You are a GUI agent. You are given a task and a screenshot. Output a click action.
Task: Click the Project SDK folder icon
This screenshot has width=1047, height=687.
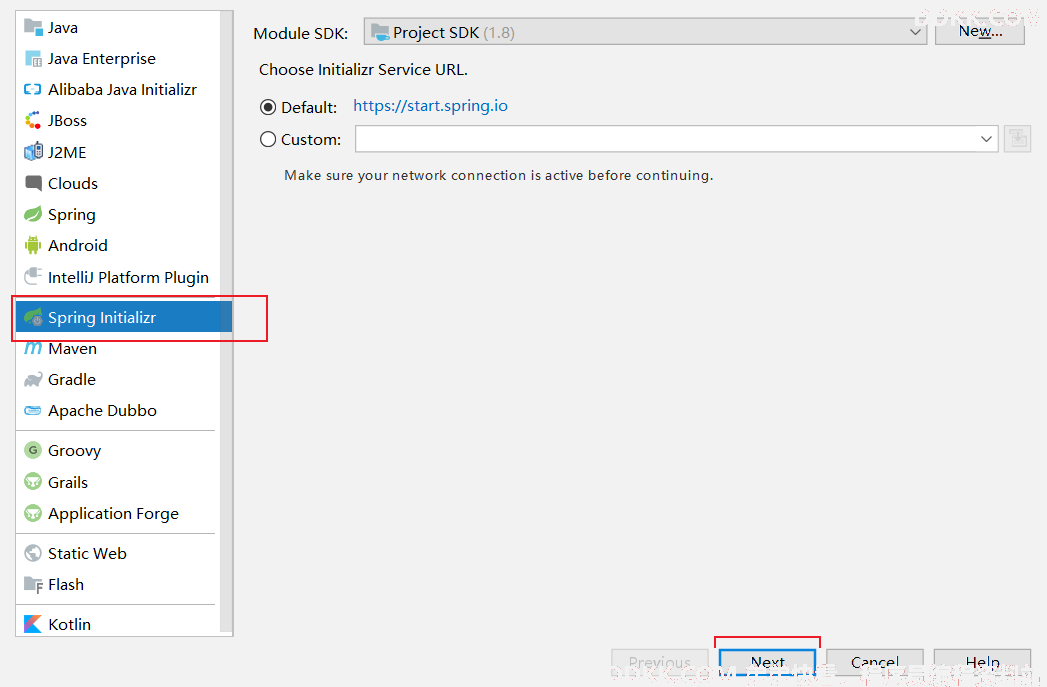tap(380, 32)
